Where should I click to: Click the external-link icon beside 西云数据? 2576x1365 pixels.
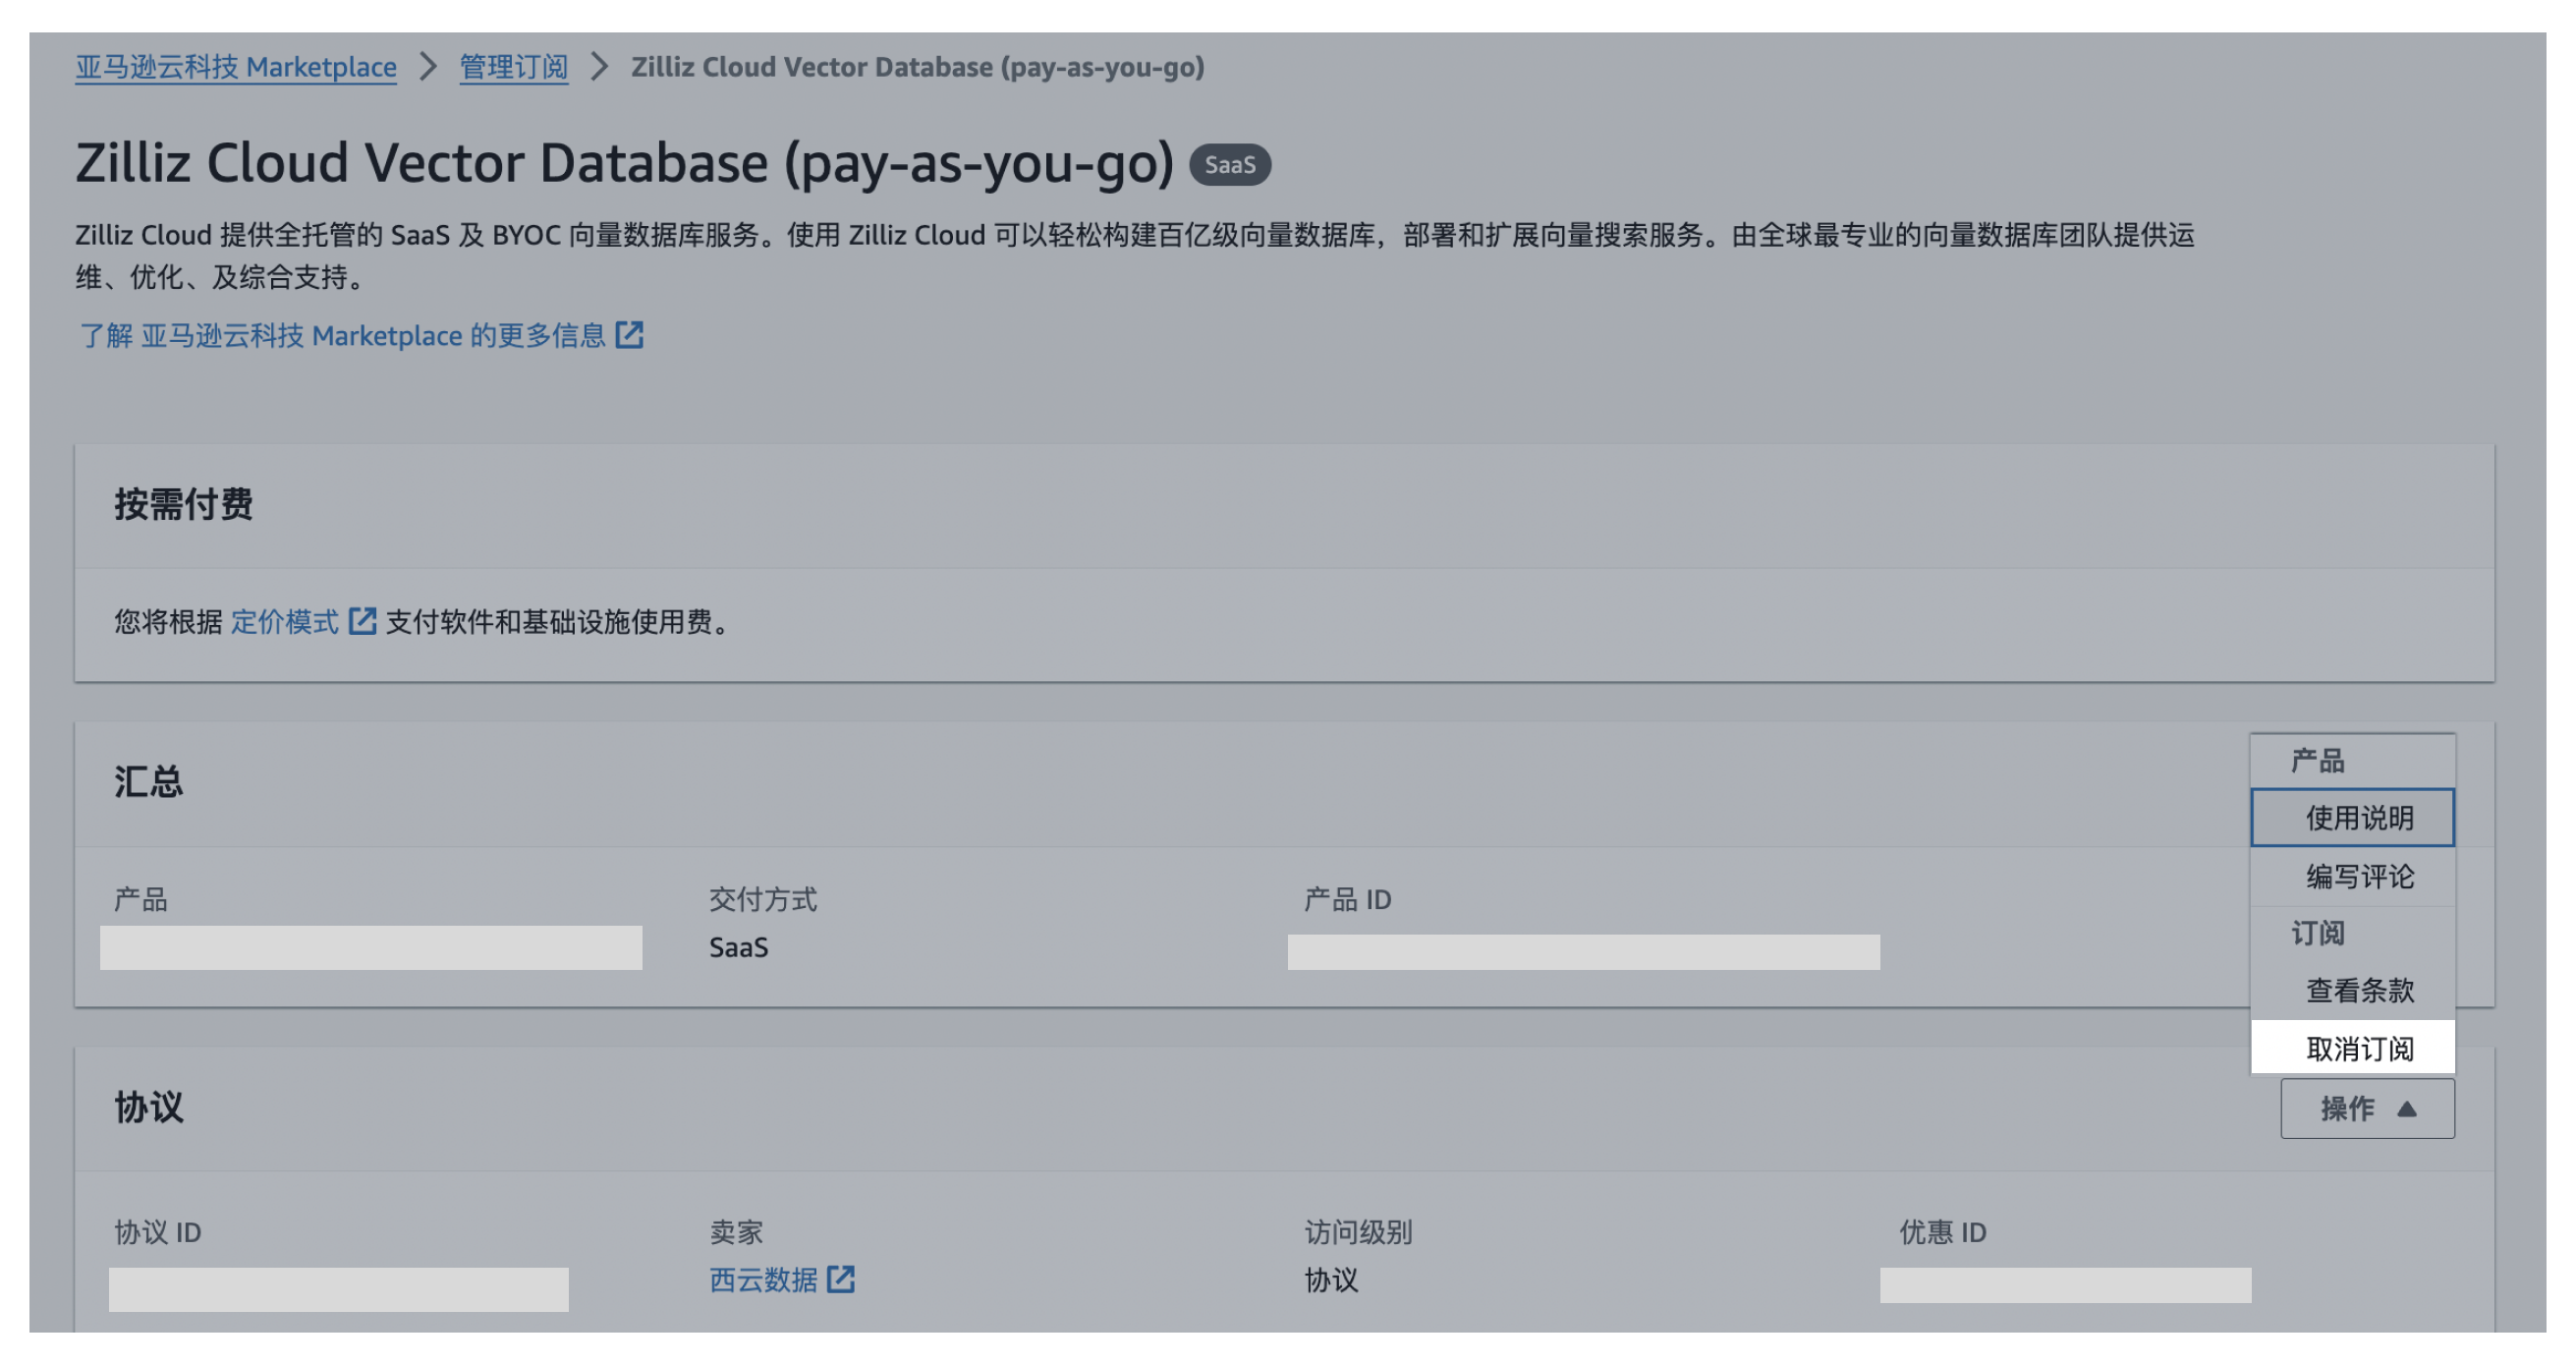click(x=841, y=1280)
